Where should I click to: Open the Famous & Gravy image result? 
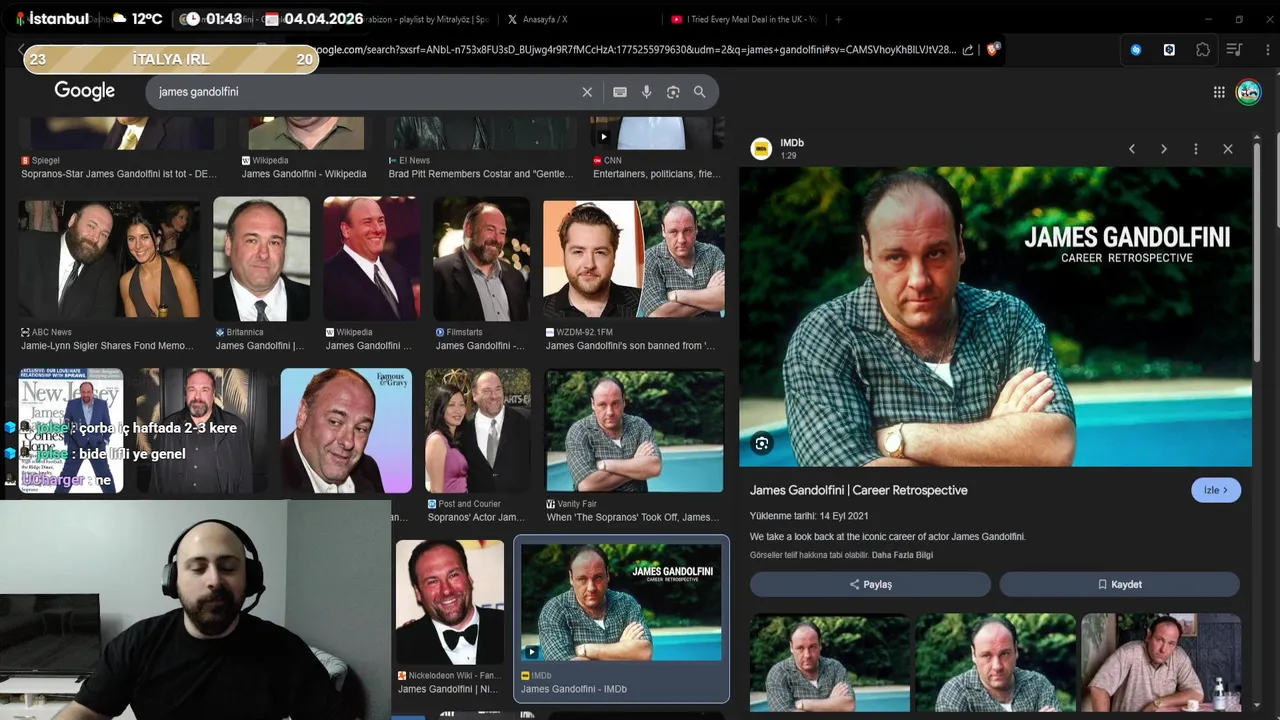coord(346,431)
